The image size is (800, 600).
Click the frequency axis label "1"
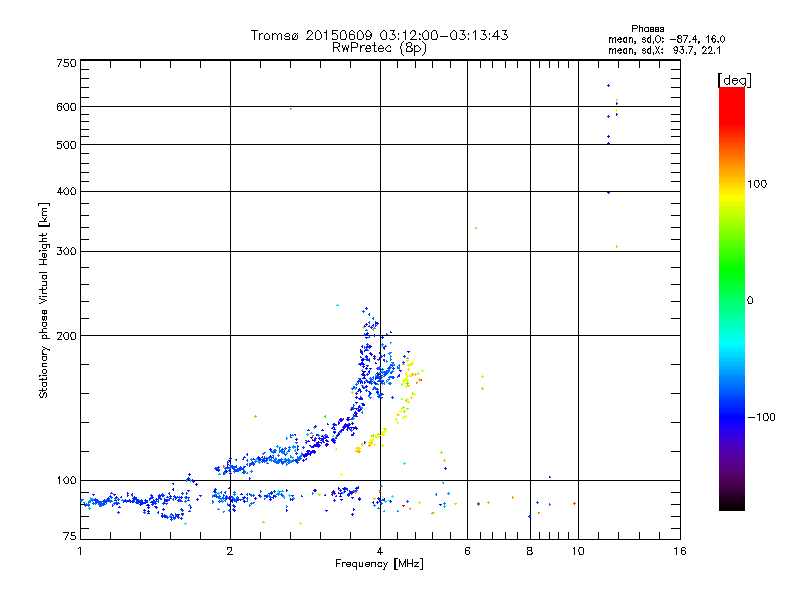click(80, 551)
